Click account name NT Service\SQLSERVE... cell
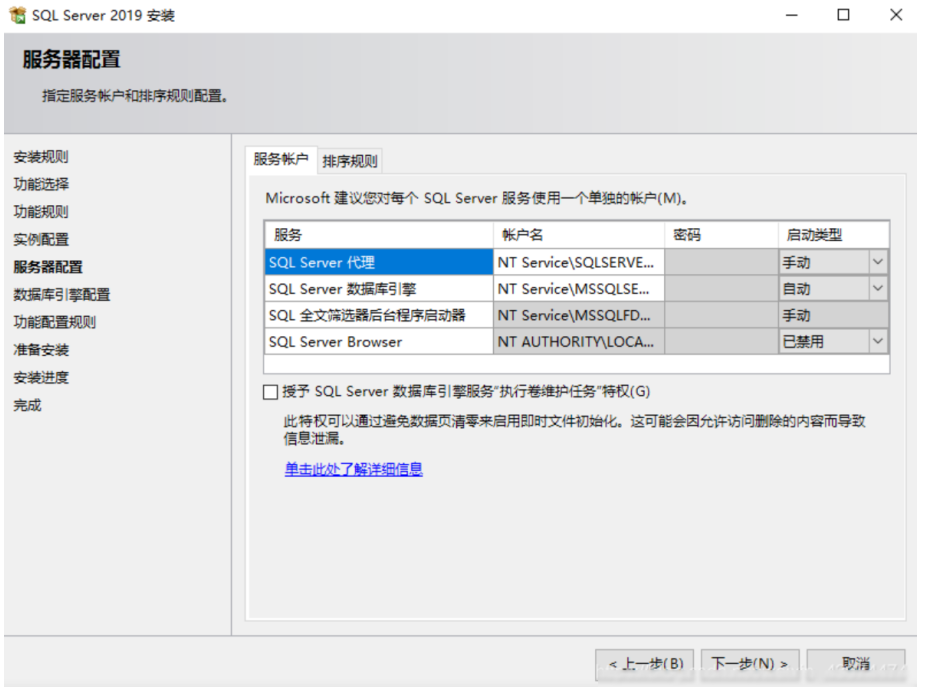 579,262
